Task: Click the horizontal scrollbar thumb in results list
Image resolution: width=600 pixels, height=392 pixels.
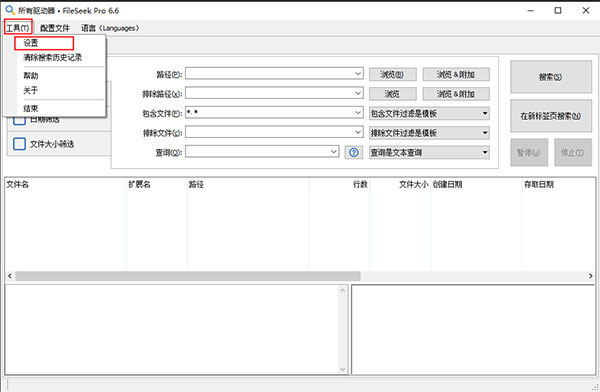Action: tap(188, 276)
